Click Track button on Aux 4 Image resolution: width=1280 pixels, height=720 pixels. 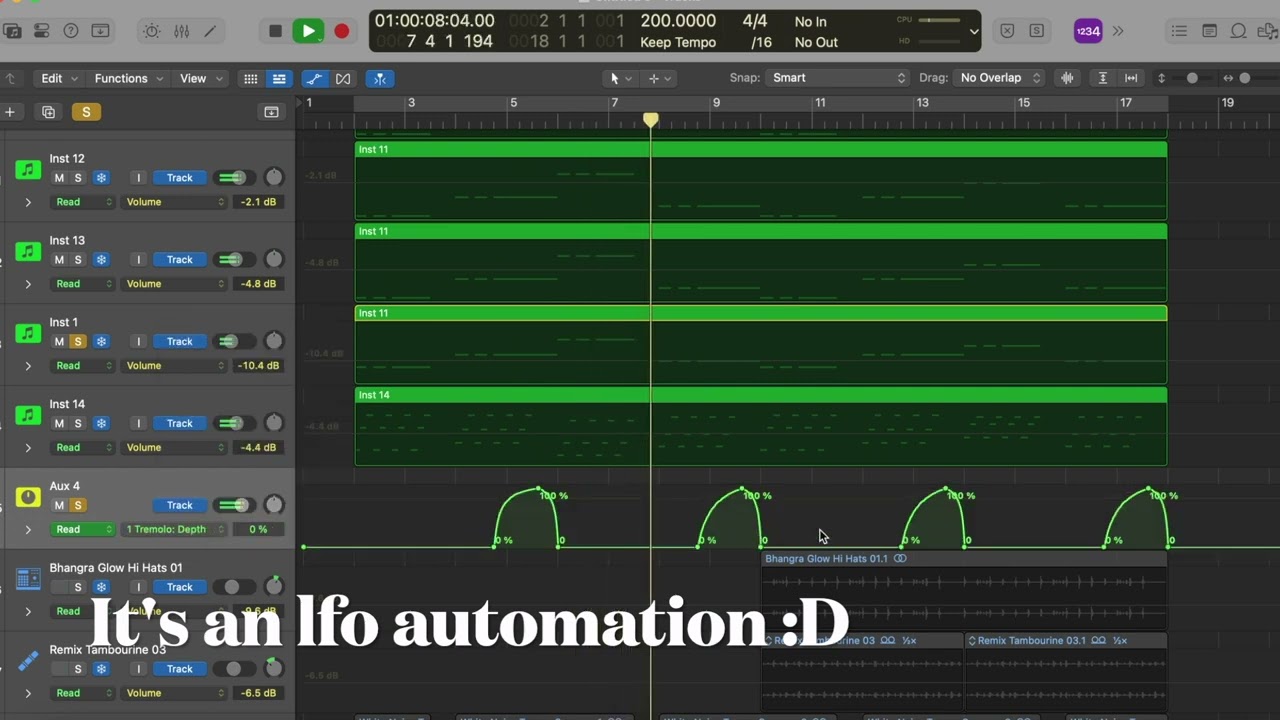click(180, 505)
